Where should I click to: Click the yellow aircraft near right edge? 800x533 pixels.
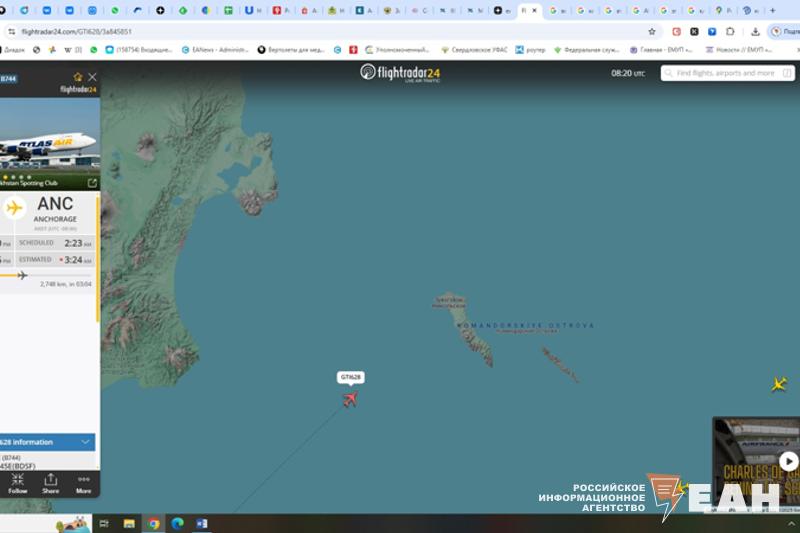coord(779,384)
